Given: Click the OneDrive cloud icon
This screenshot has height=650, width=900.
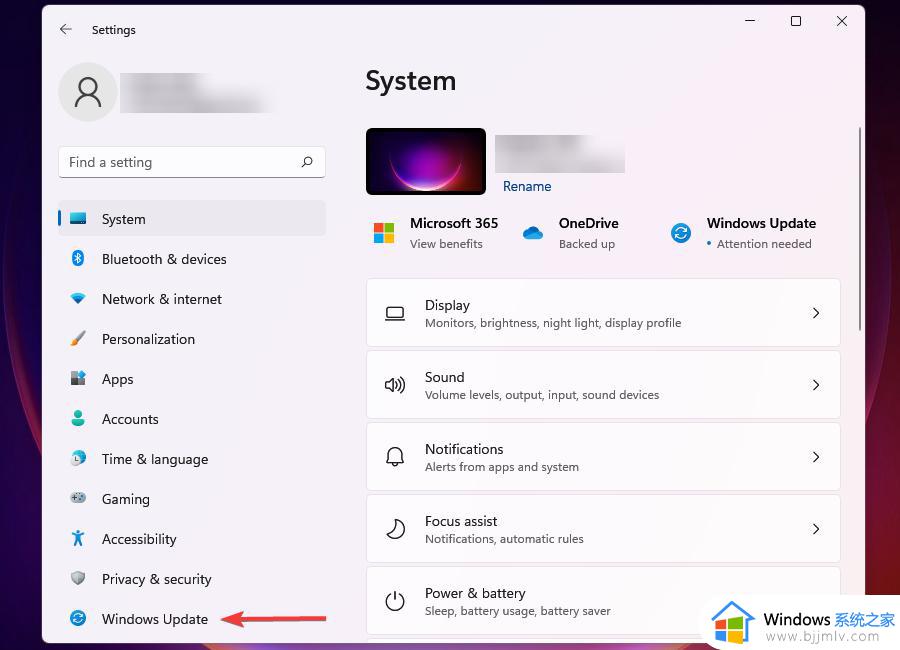Looking at the screenshot, I should point(533,233).
